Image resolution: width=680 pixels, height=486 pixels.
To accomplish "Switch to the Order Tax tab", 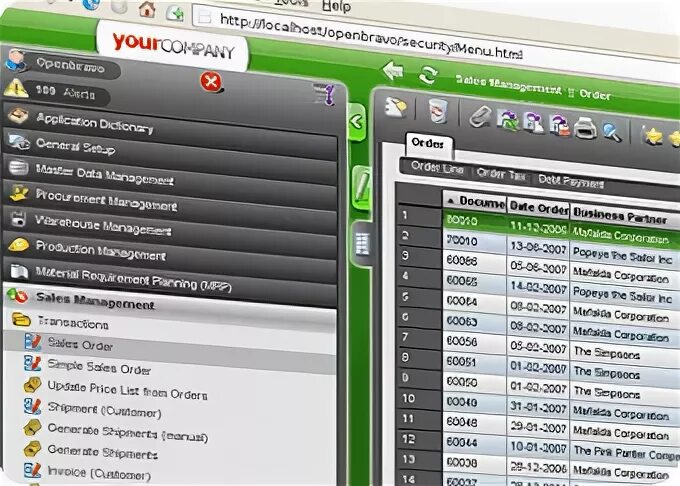I will [x=501, y=174].
